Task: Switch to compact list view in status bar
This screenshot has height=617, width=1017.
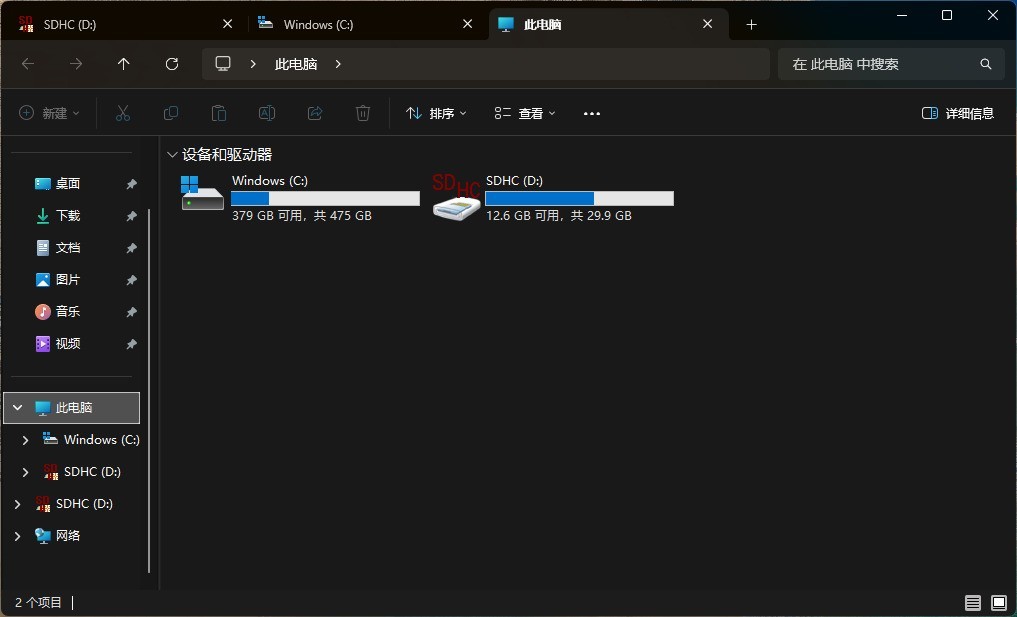Action: 971,603
